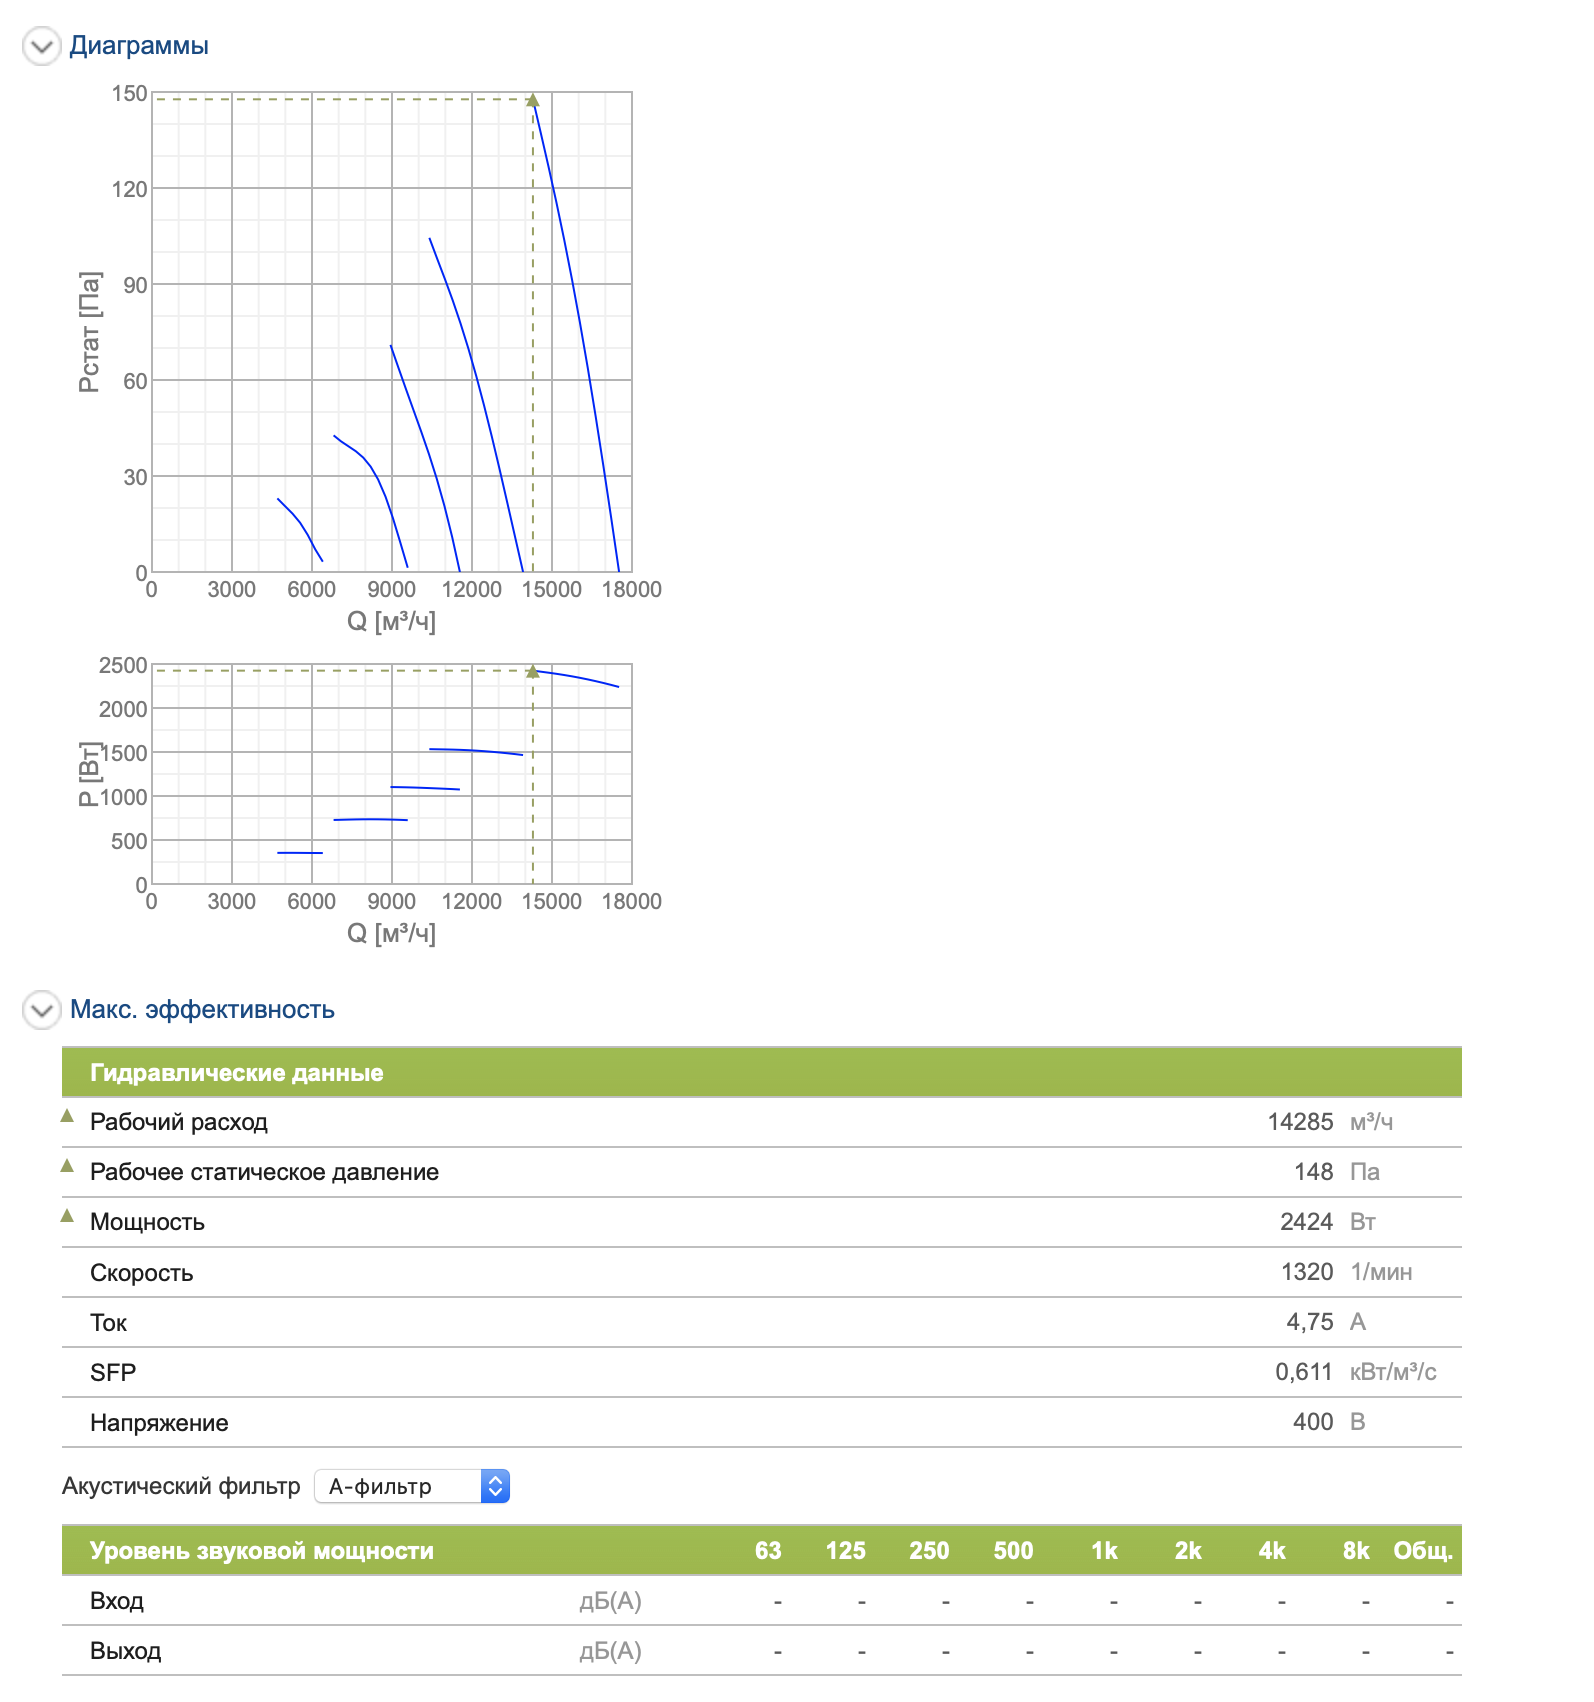The image size is (1594, 1702).
Task: Click triangle icon beside Рабочее статическое давление
Action: [x=68, y=1166]
